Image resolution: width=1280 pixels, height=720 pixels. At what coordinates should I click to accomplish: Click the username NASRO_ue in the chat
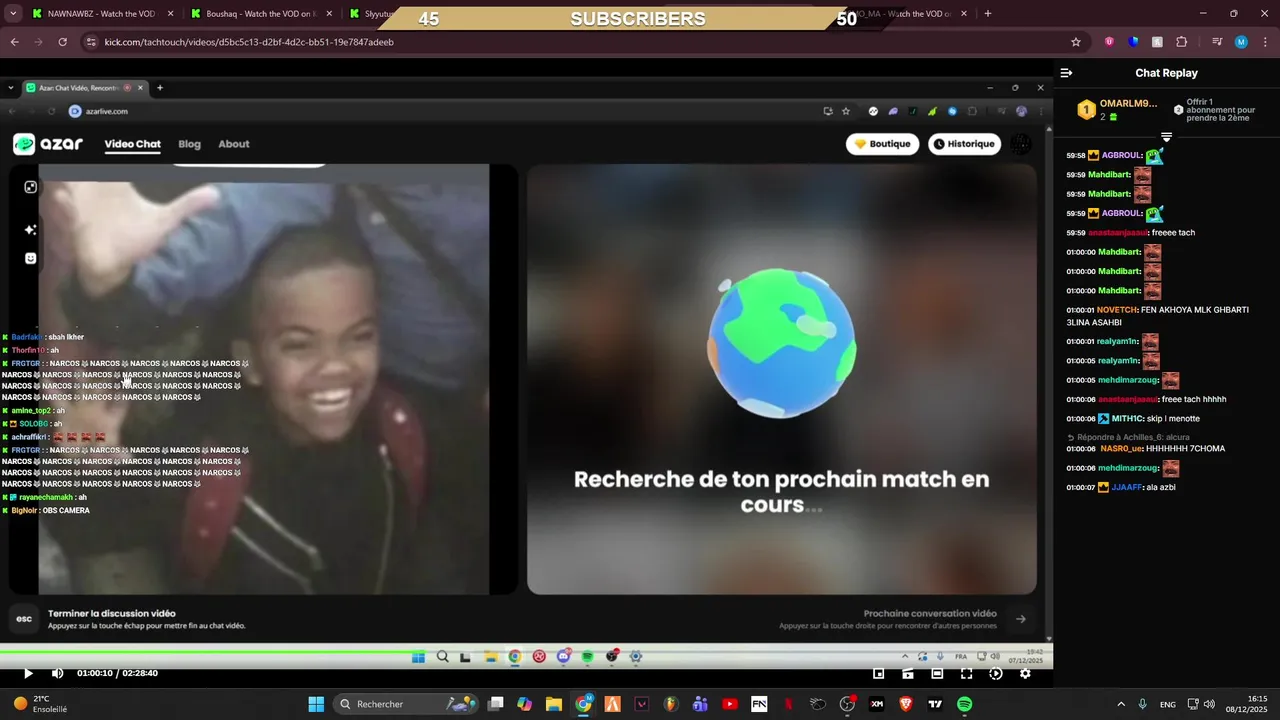(1121, 449)
